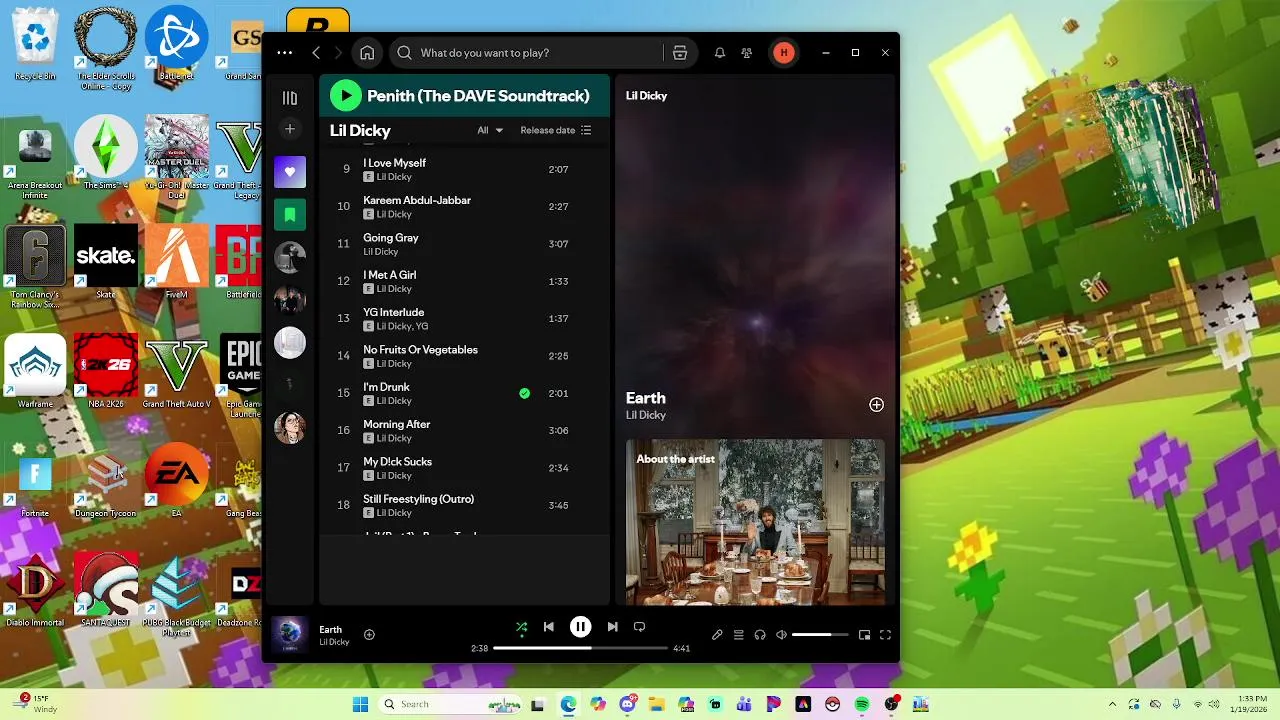The image size is (1280, 720).
Task: Open File Explorer from taskbar
Action: pyautogui.click(x=657, y=704)
